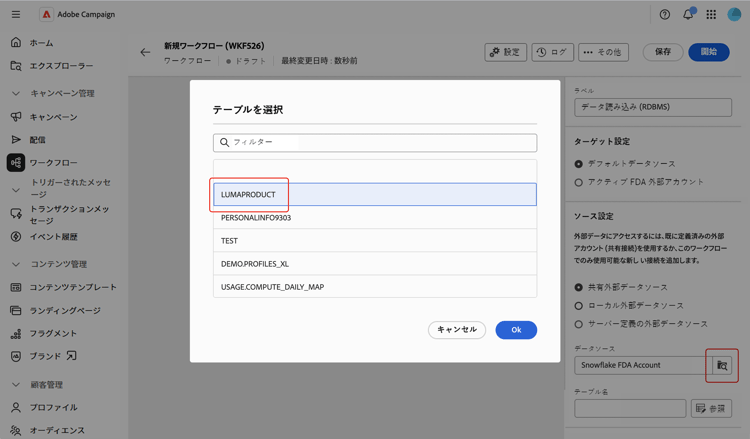Viewport: 750px width, 439px height.
Task: Select the TEST table row
Action: 375,241
